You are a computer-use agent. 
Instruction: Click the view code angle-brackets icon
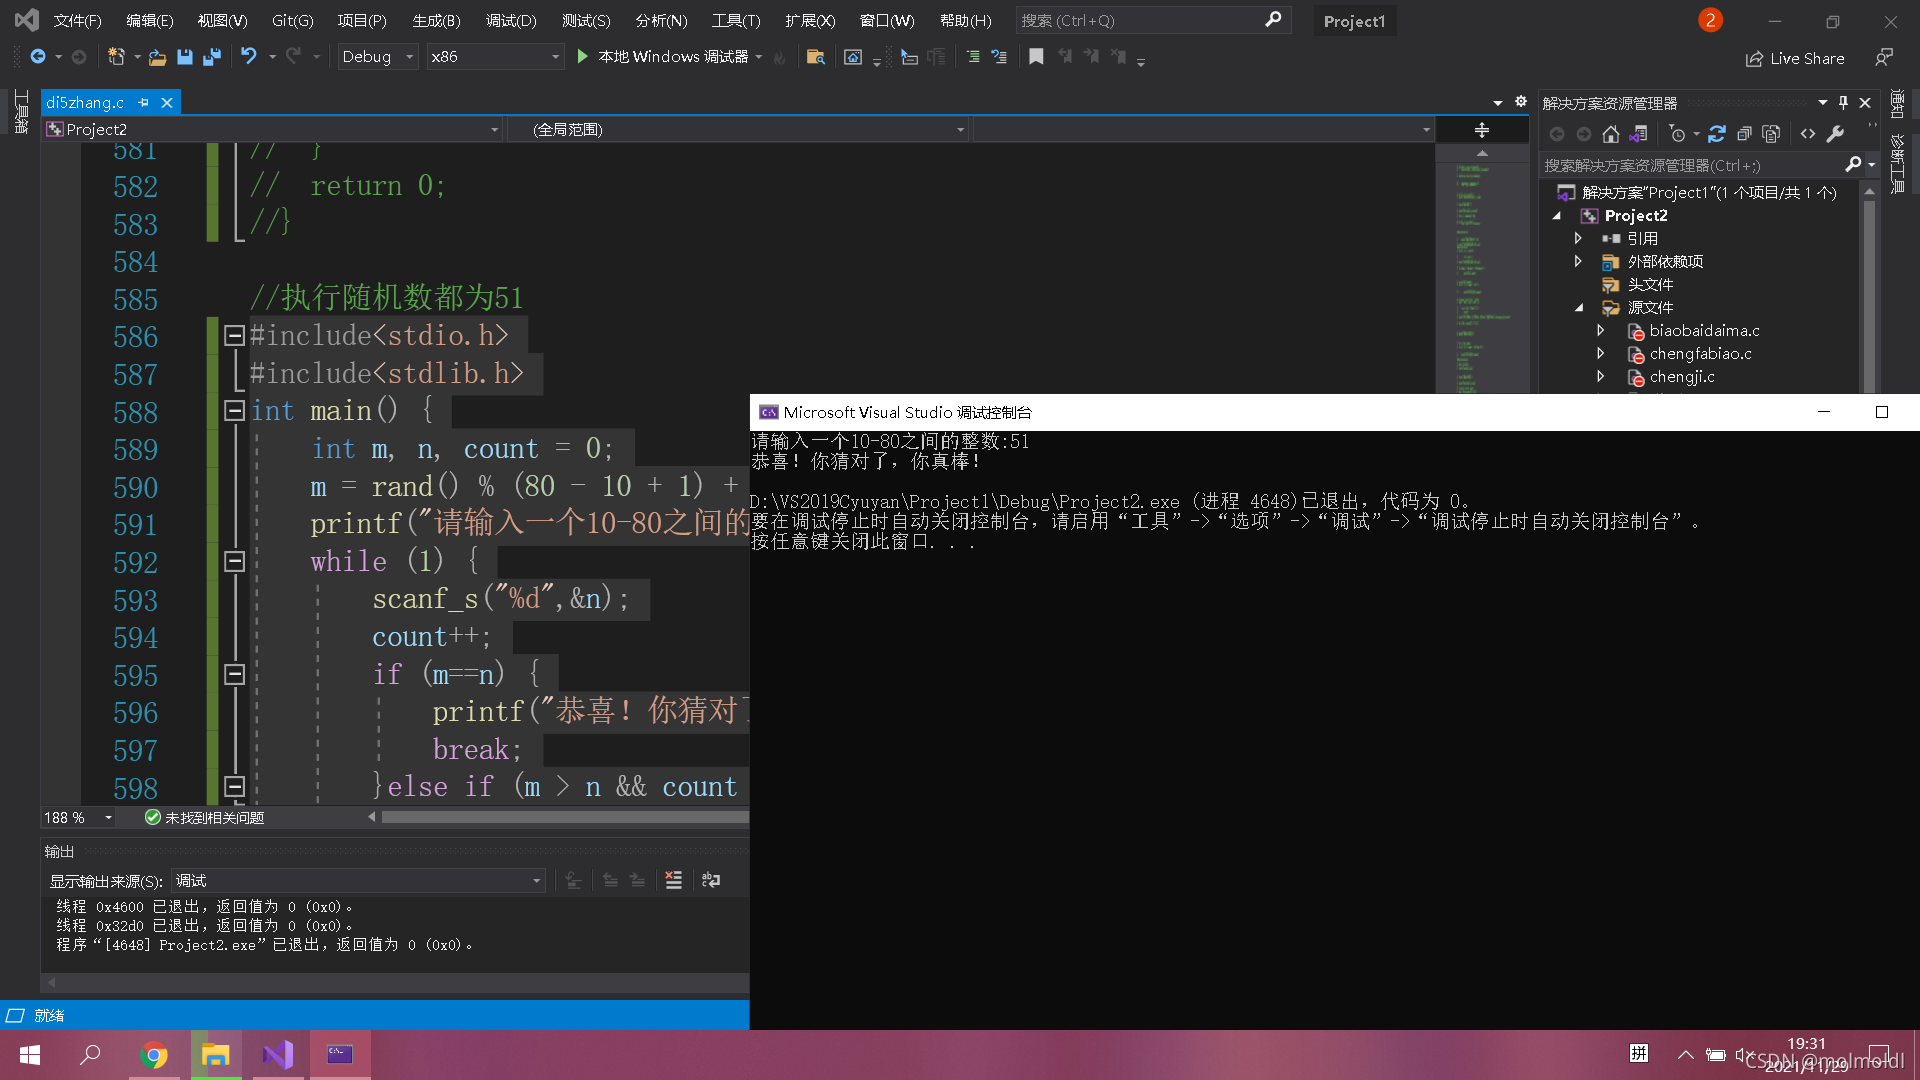click(x=1808, y=134)
